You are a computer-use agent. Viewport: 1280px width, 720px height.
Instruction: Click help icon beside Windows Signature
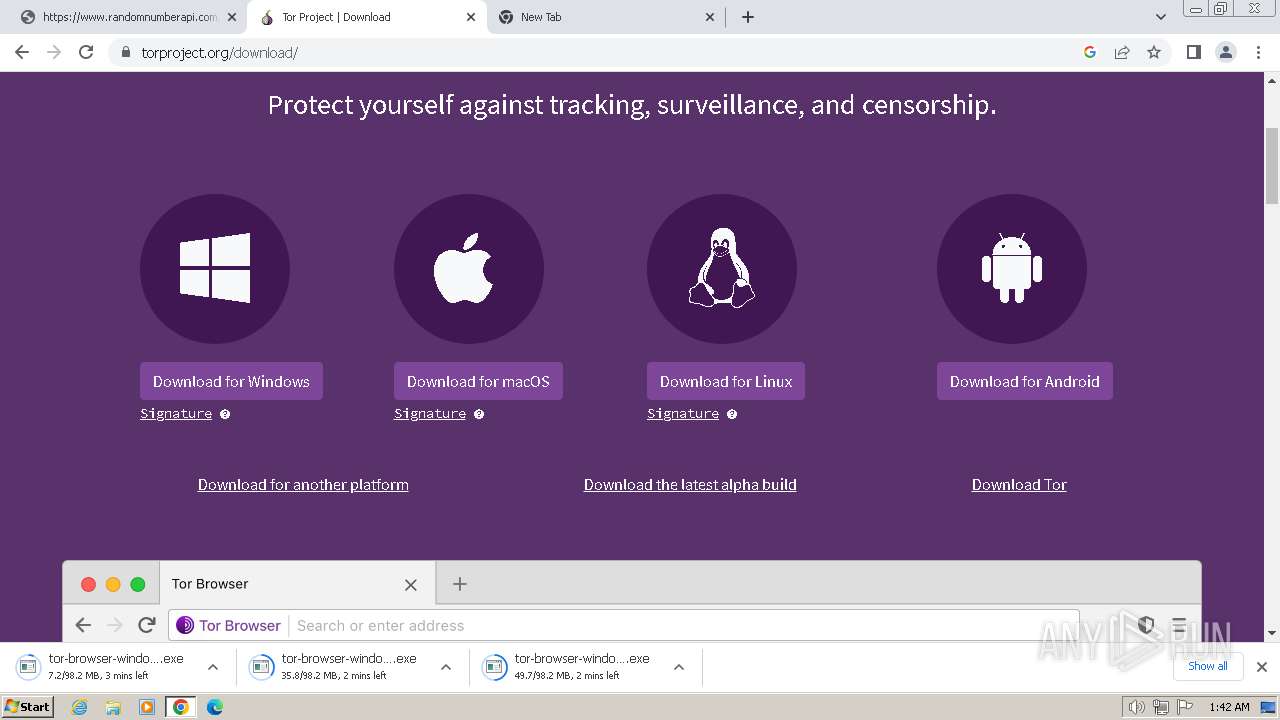[225, 414]
